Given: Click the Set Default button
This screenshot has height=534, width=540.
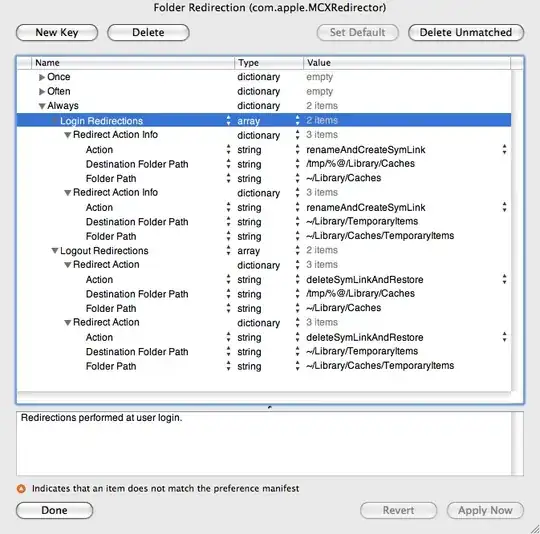Looking at the screenshot, I should point(357,33).
